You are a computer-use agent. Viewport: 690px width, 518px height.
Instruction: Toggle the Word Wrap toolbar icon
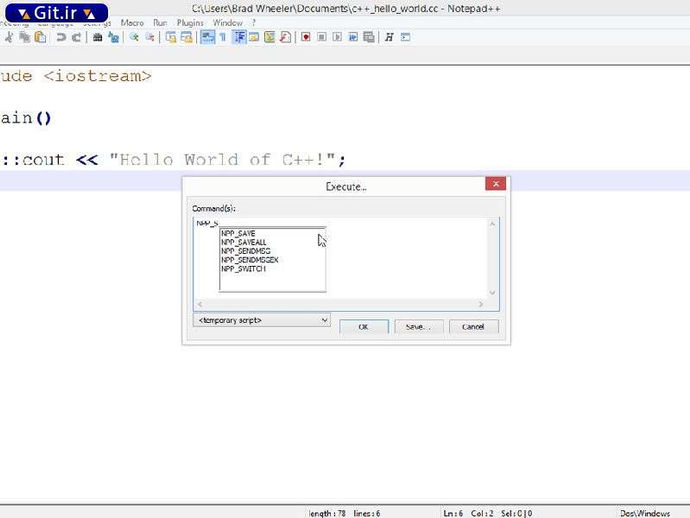(x=208, y=37)
